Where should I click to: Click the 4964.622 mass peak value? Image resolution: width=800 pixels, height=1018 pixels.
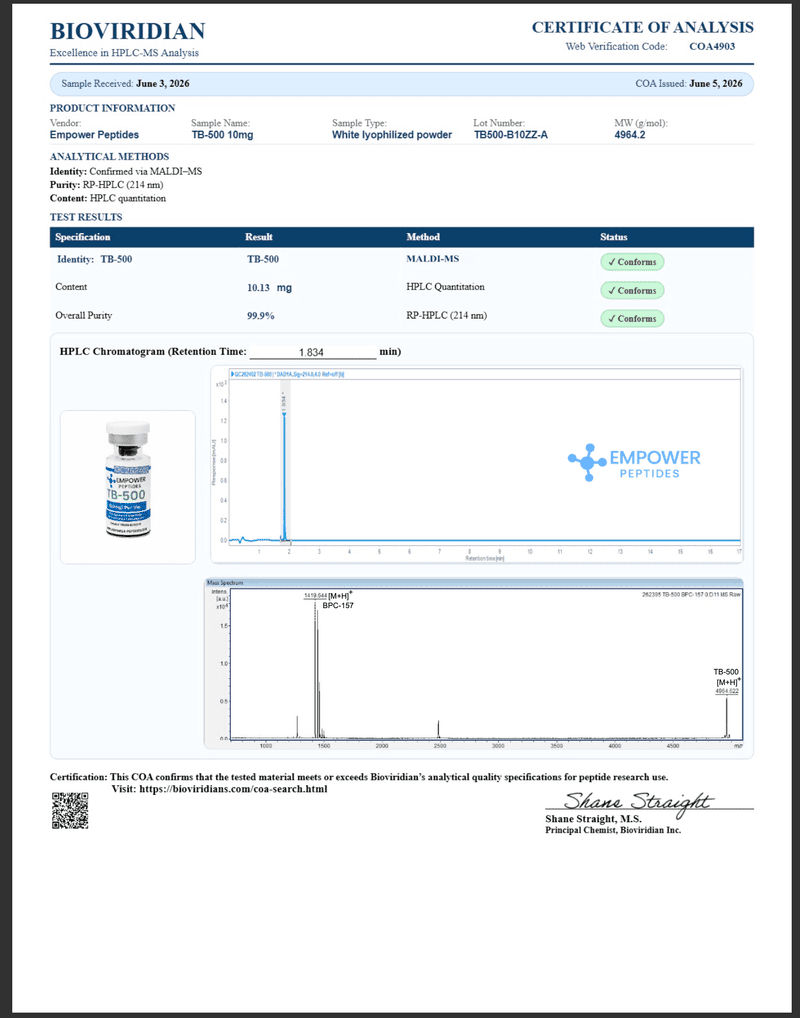(727, 691)
